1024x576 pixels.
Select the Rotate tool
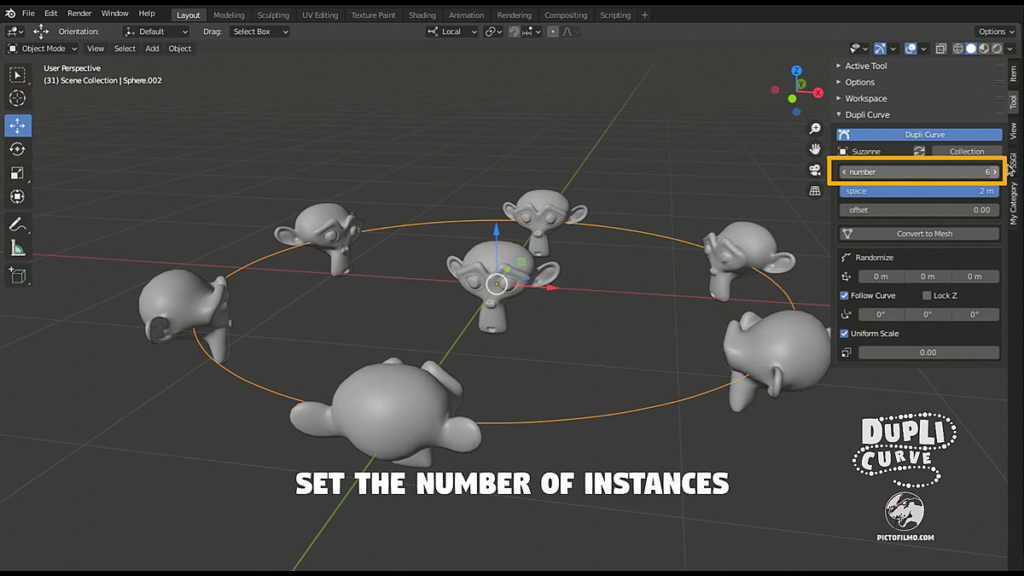pos(18,150)
